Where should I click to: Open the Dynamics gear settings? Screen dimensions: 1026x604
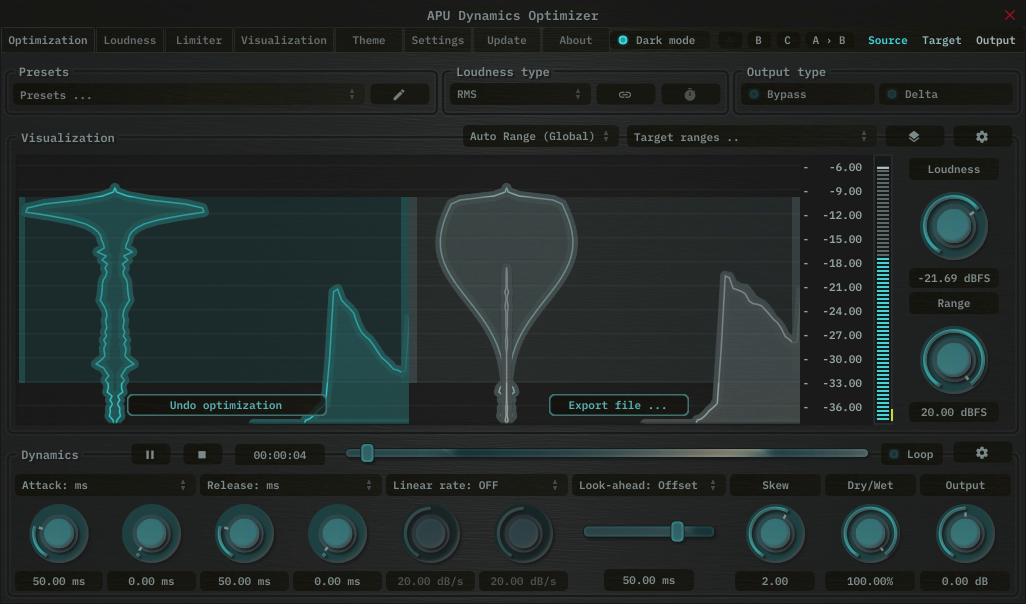(x=981, y=453)
